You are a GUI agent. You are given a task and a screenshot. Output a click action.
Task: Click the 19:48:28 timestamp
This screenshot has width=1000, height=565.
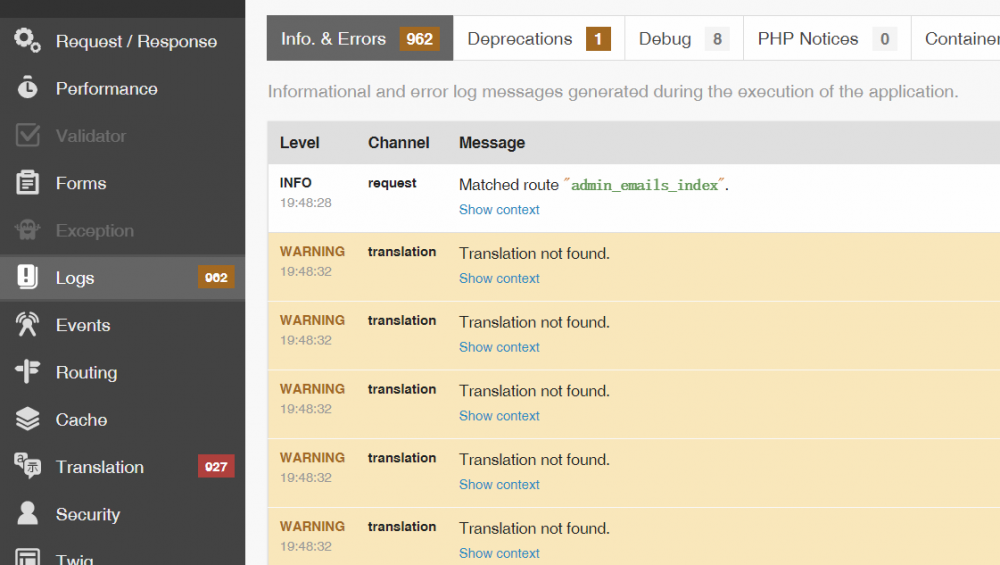click(x=305, y=202)
